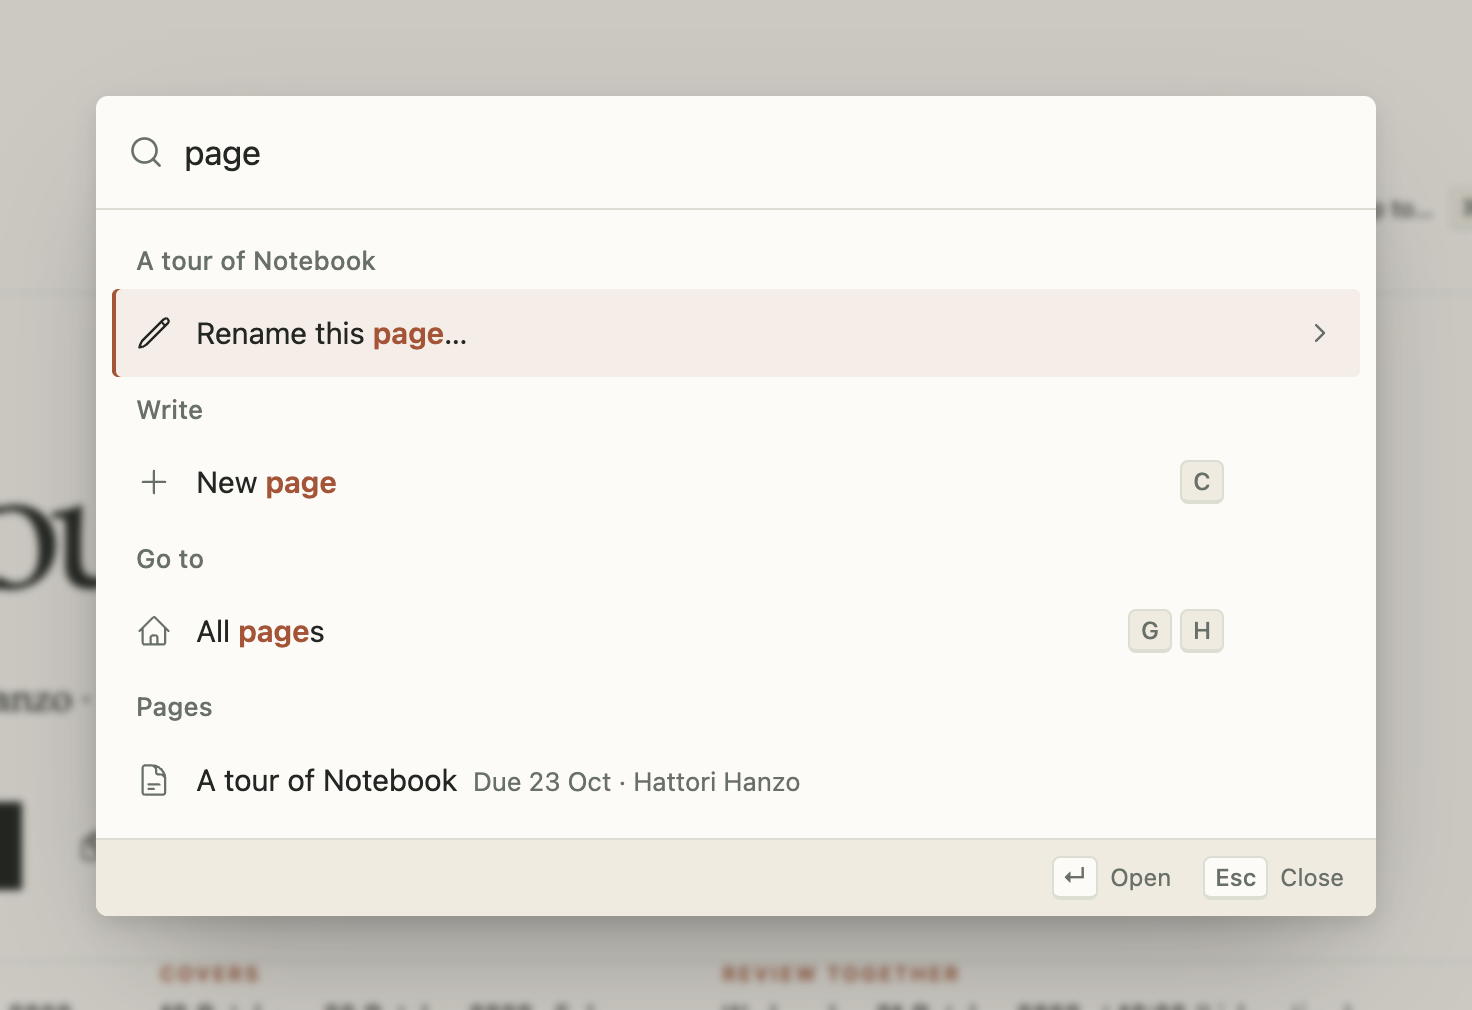Viewport: 1472px width, 1010px height.
Task: Click the 'Go to' section header
Action: (x=170, y=559)
